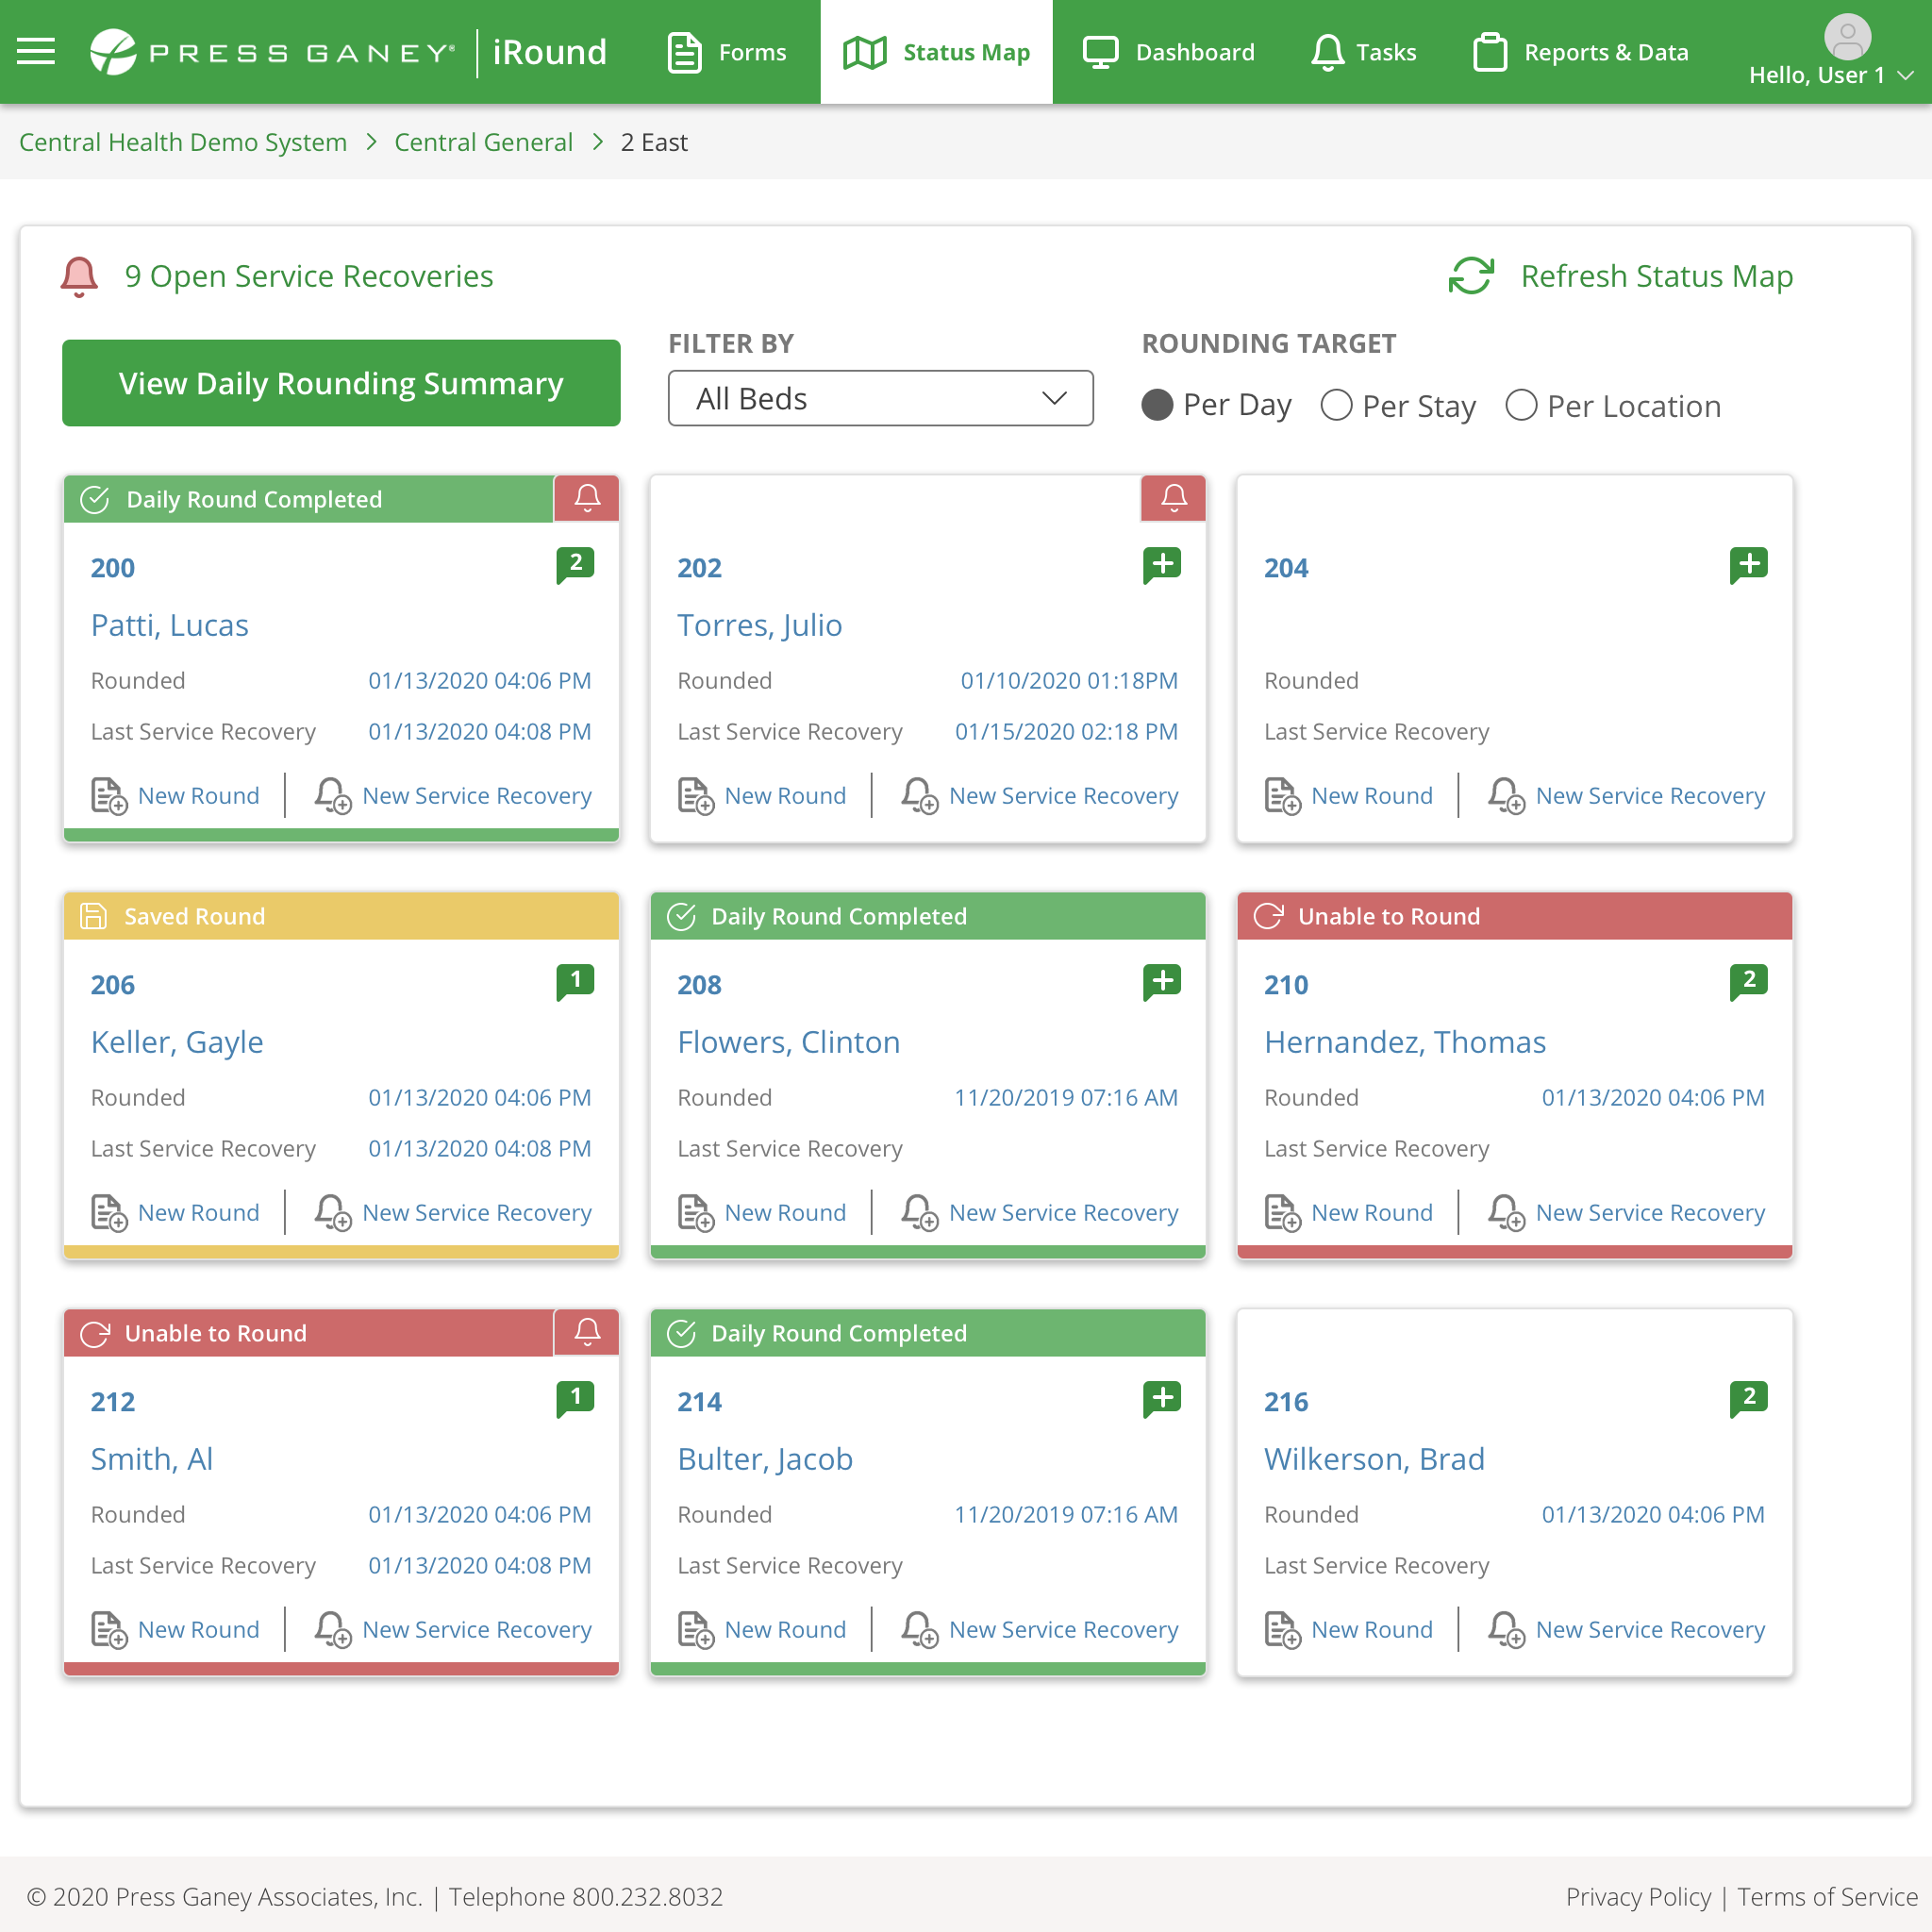This screenshot has width=1932, height=1932.
Task: Start New Round for room 210
Action: click(x=1348, y=1213)
